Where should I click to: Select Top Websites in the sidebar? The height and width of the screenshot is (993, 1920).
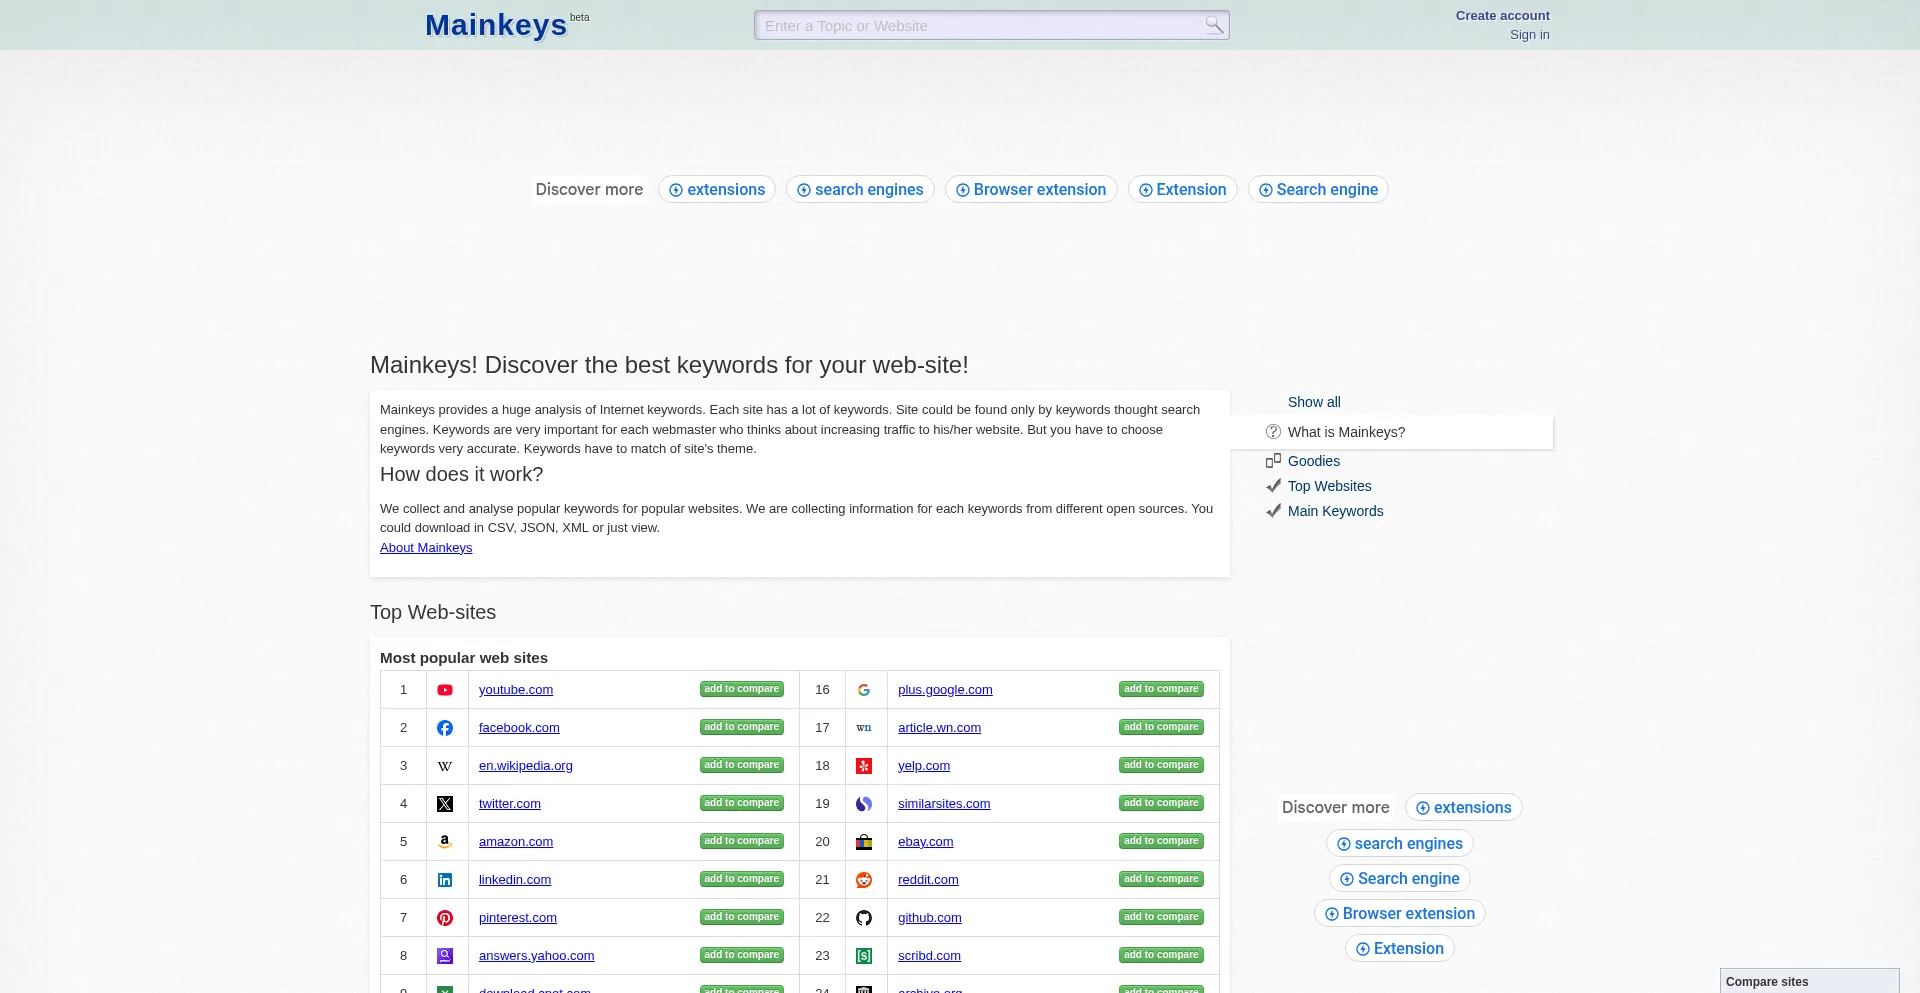click(1329, 486)
